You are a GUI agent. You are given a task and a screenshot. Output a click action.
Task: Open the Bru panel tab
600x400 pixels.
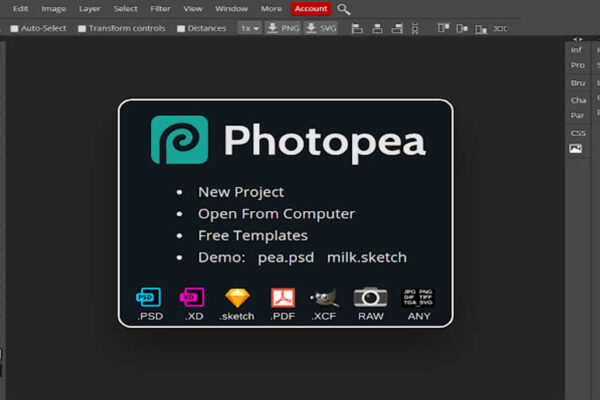[x=578, y=83]
